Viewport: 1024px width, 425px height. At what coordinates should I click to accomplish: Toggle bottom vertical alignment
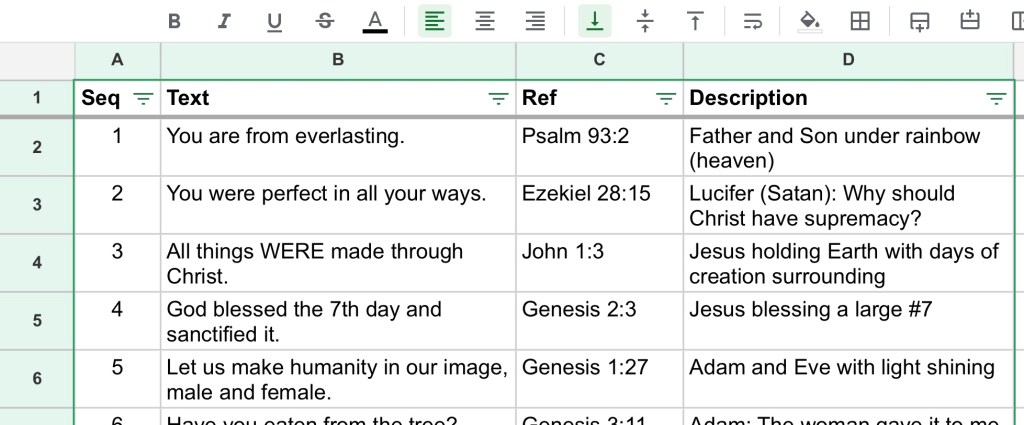click(595, 21)
